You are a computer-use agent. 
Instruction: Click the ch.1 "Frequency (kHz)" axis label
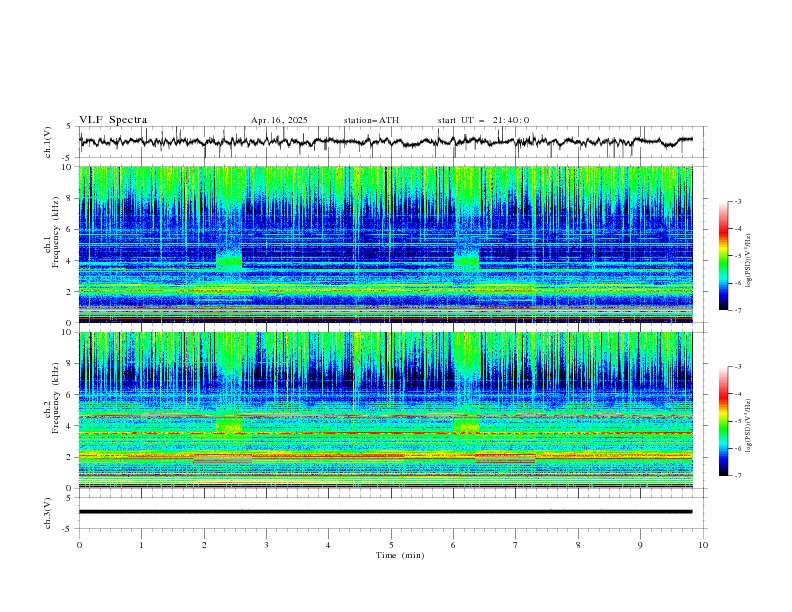point(56,233)
